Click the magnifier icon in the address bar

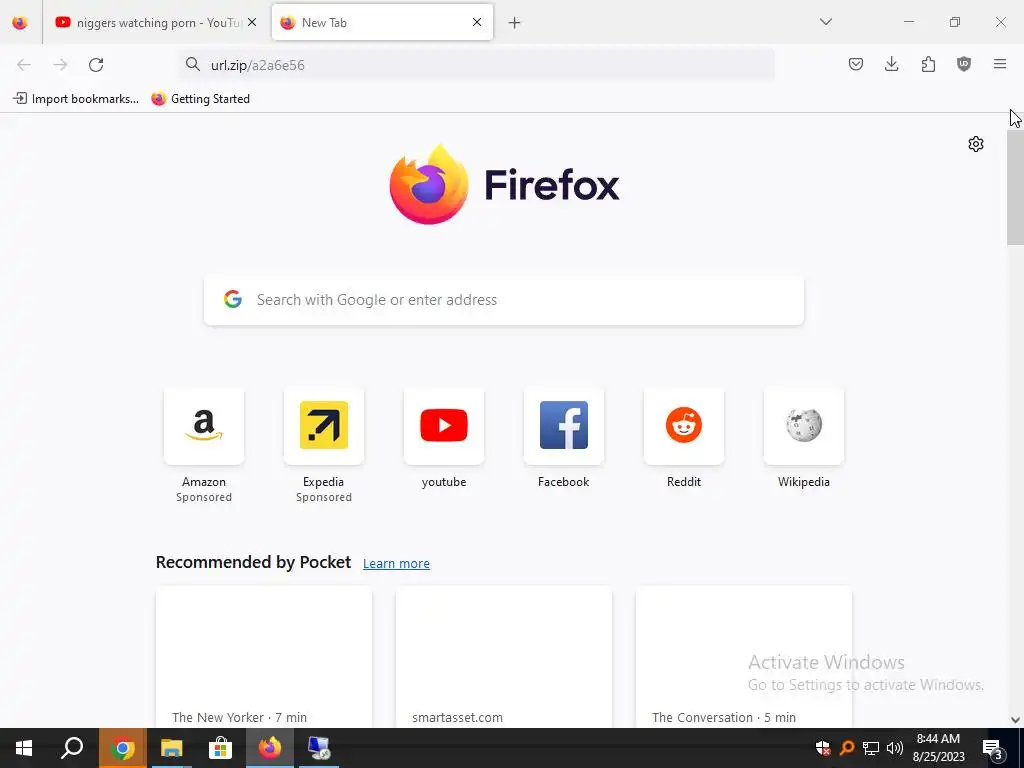click(193, 64)
